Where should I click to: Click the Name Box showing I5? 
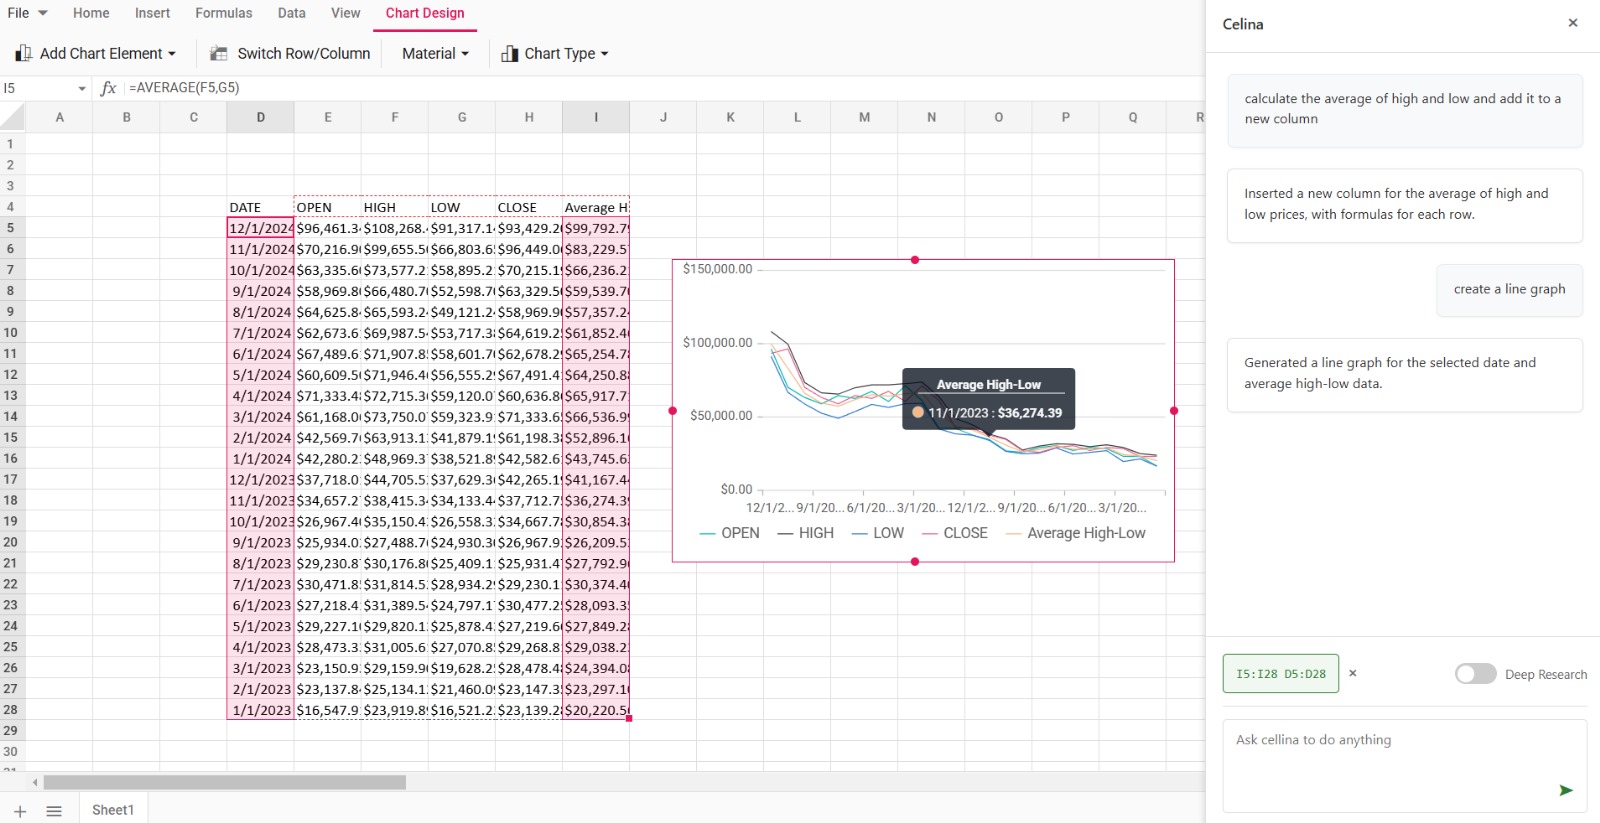coord(37,88)
